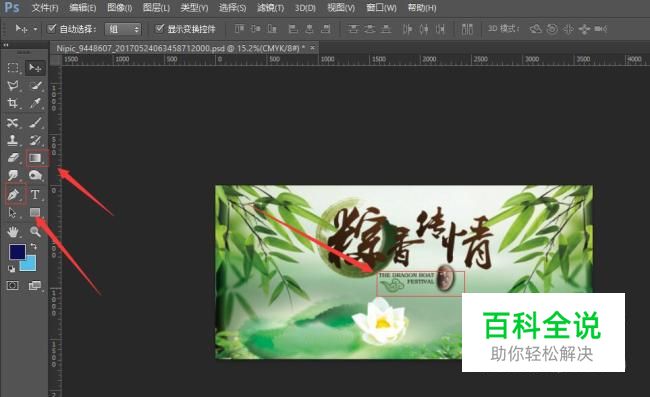Click the Auto-Align Layers icon

coord(467,29)
